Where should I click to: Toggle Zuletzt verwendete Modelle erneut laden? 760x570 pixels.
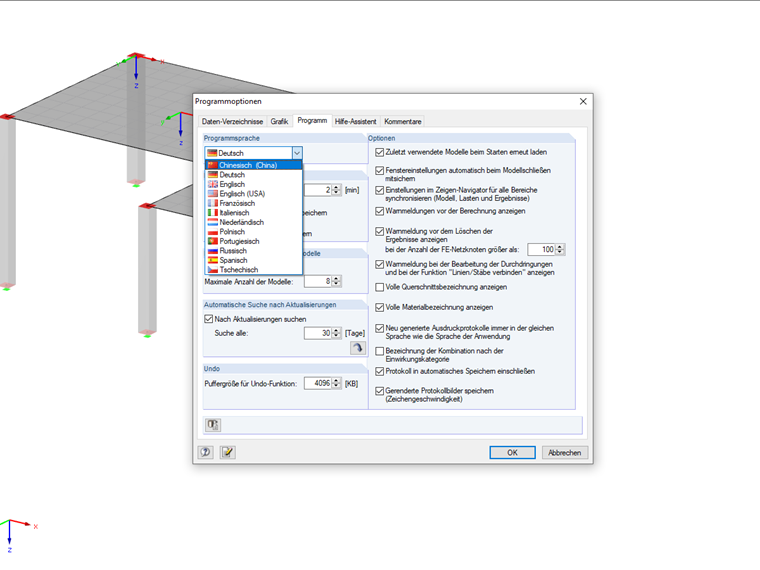pyautogui.click(x=380, y=152)
